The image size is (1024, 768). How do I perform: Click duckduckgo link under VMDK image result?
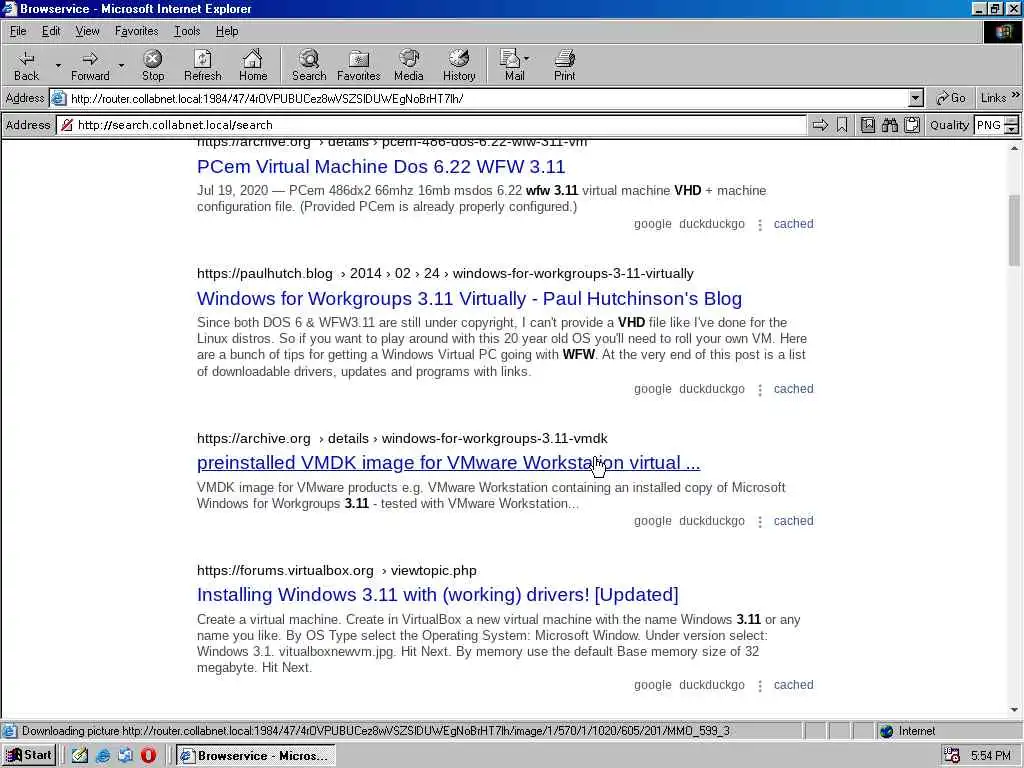click(712, 520)
